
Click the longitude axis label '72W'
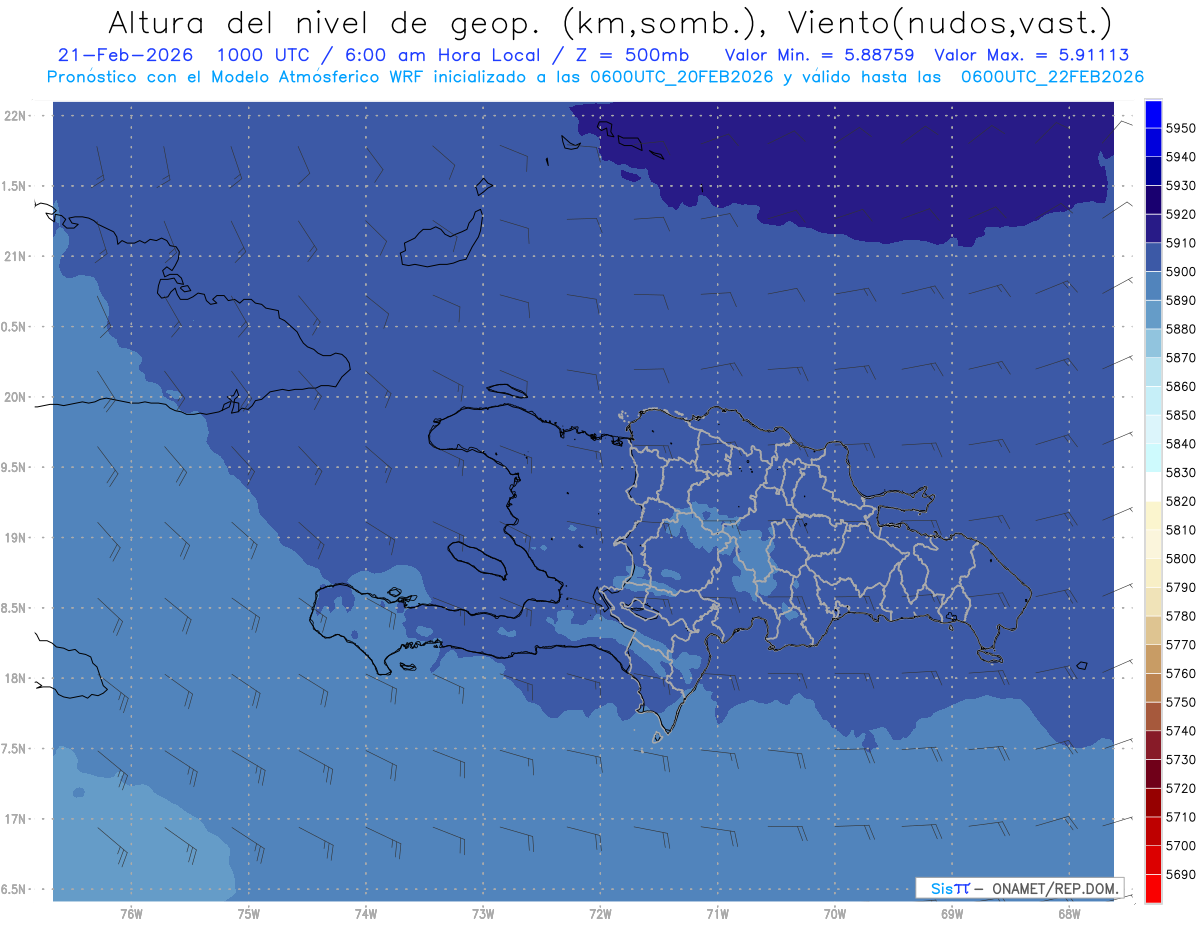(600, 913)
